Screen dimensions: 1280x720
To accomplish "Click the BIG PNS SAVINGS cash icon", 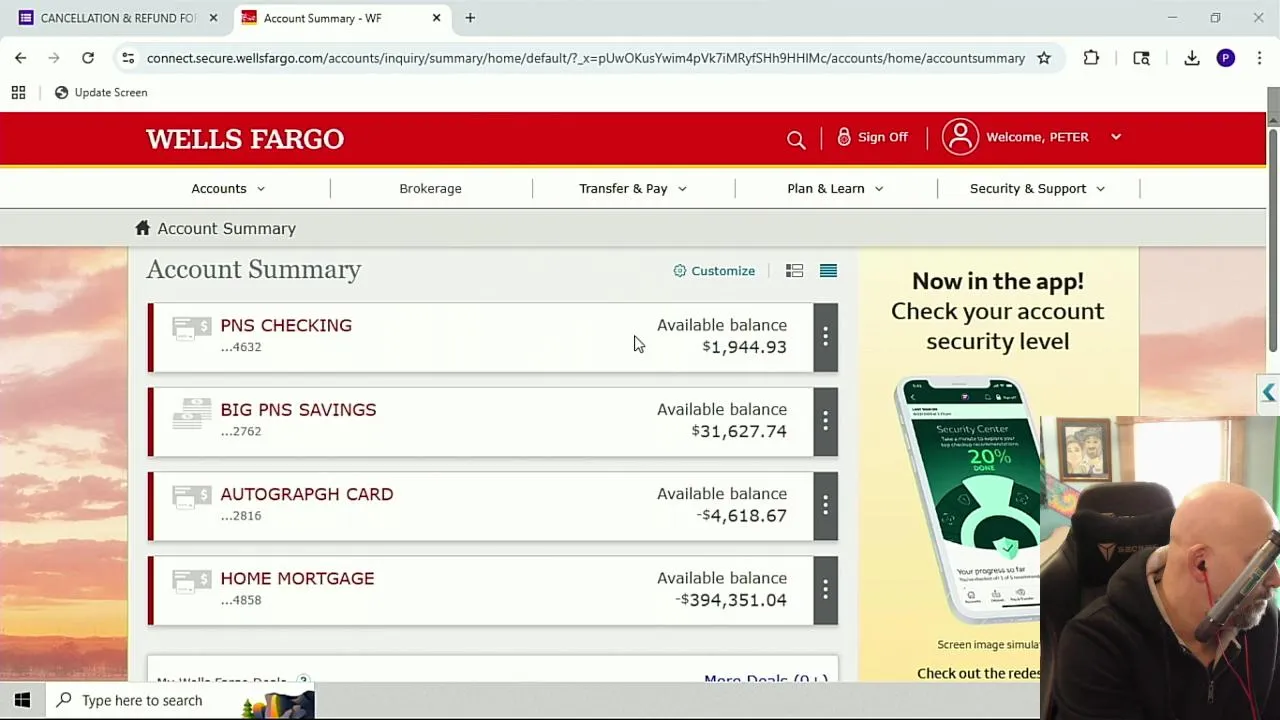I will pos(191,413).
